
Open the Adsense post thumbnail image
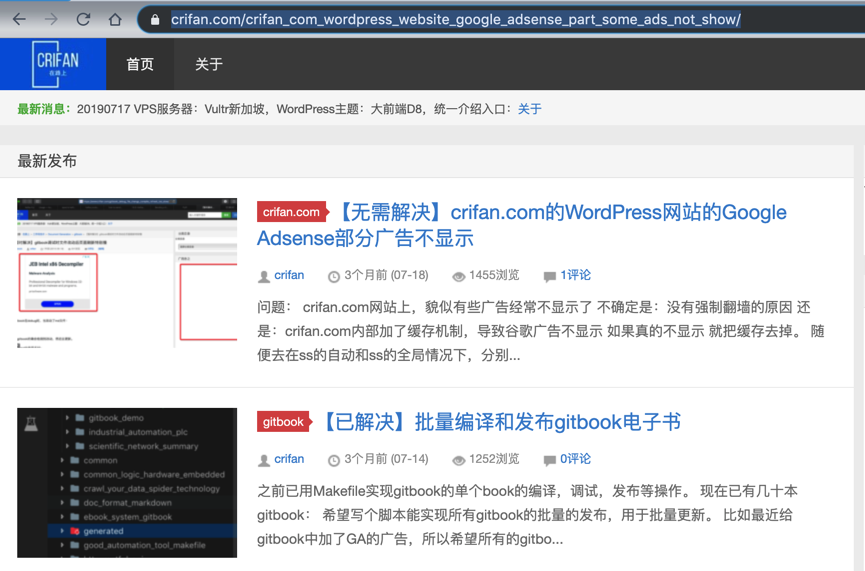point(127,273)
